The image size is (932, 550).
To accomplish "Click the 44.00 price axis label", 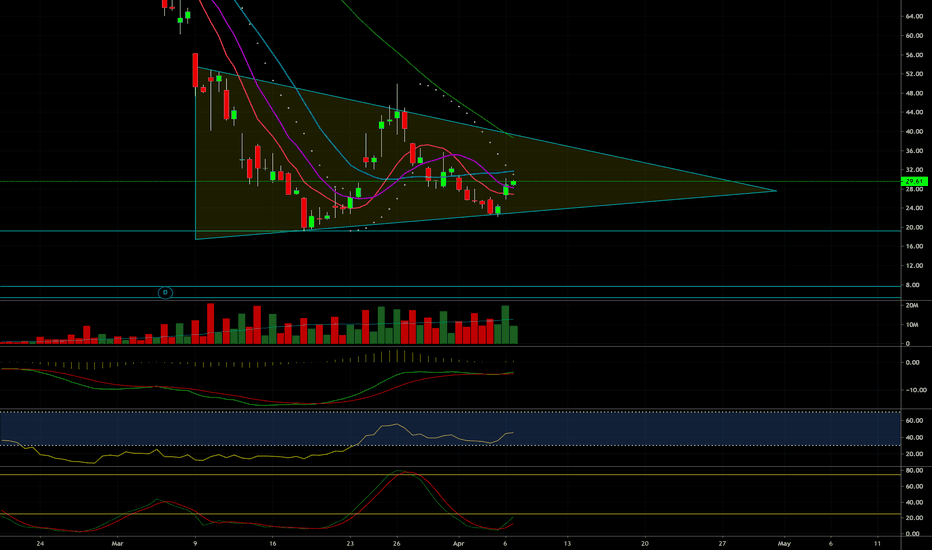I will (x=914, y=112).
